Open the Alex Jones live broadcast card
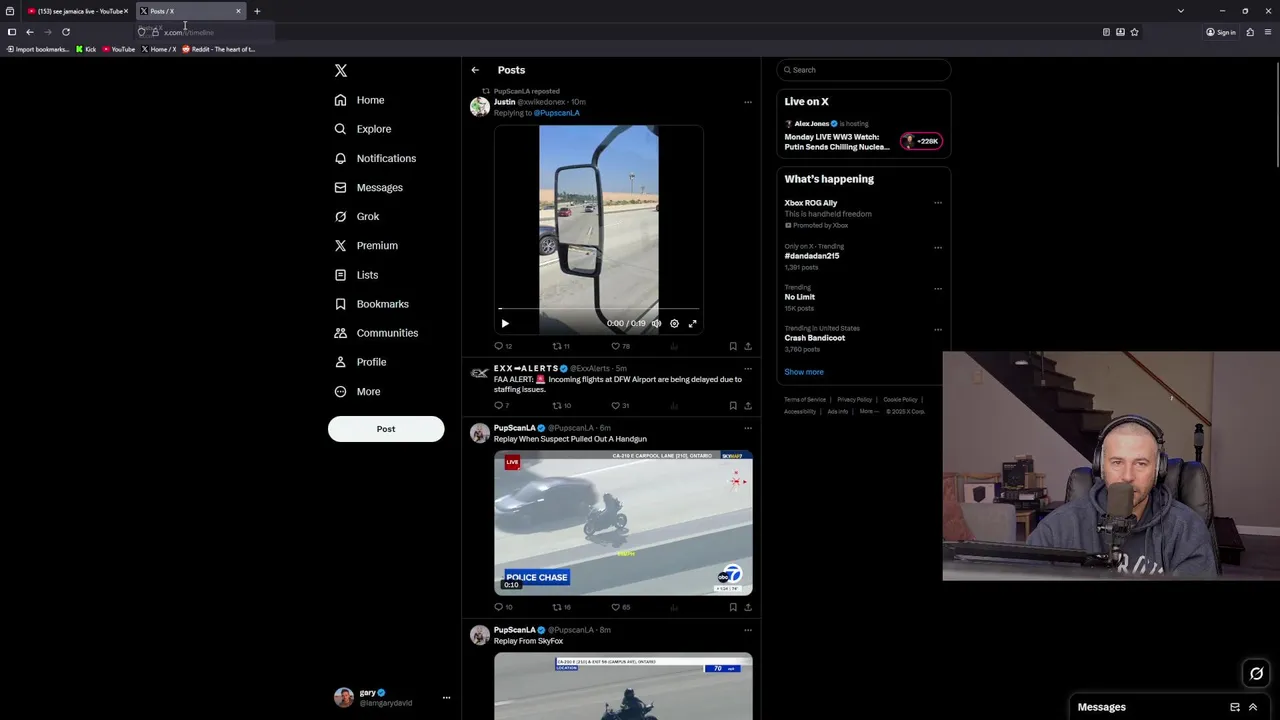The width and height of the screenshot is (1280, 720). [x=864, y=136]
